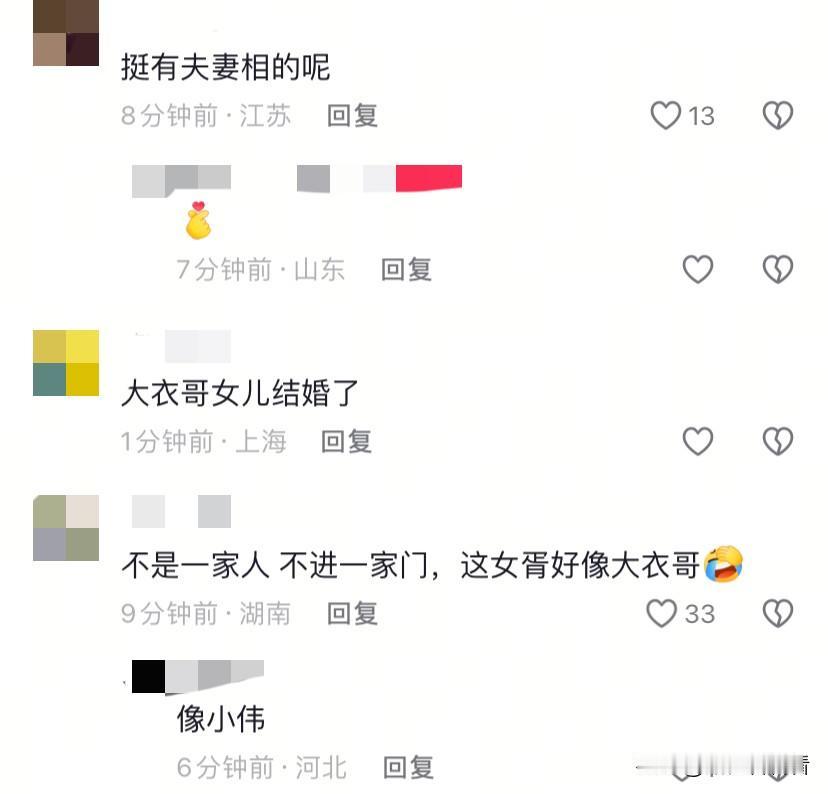Dislike the 山东 heart-gesture emoji reply
This screenshot has width=828, height=794.
coord(778,269)
